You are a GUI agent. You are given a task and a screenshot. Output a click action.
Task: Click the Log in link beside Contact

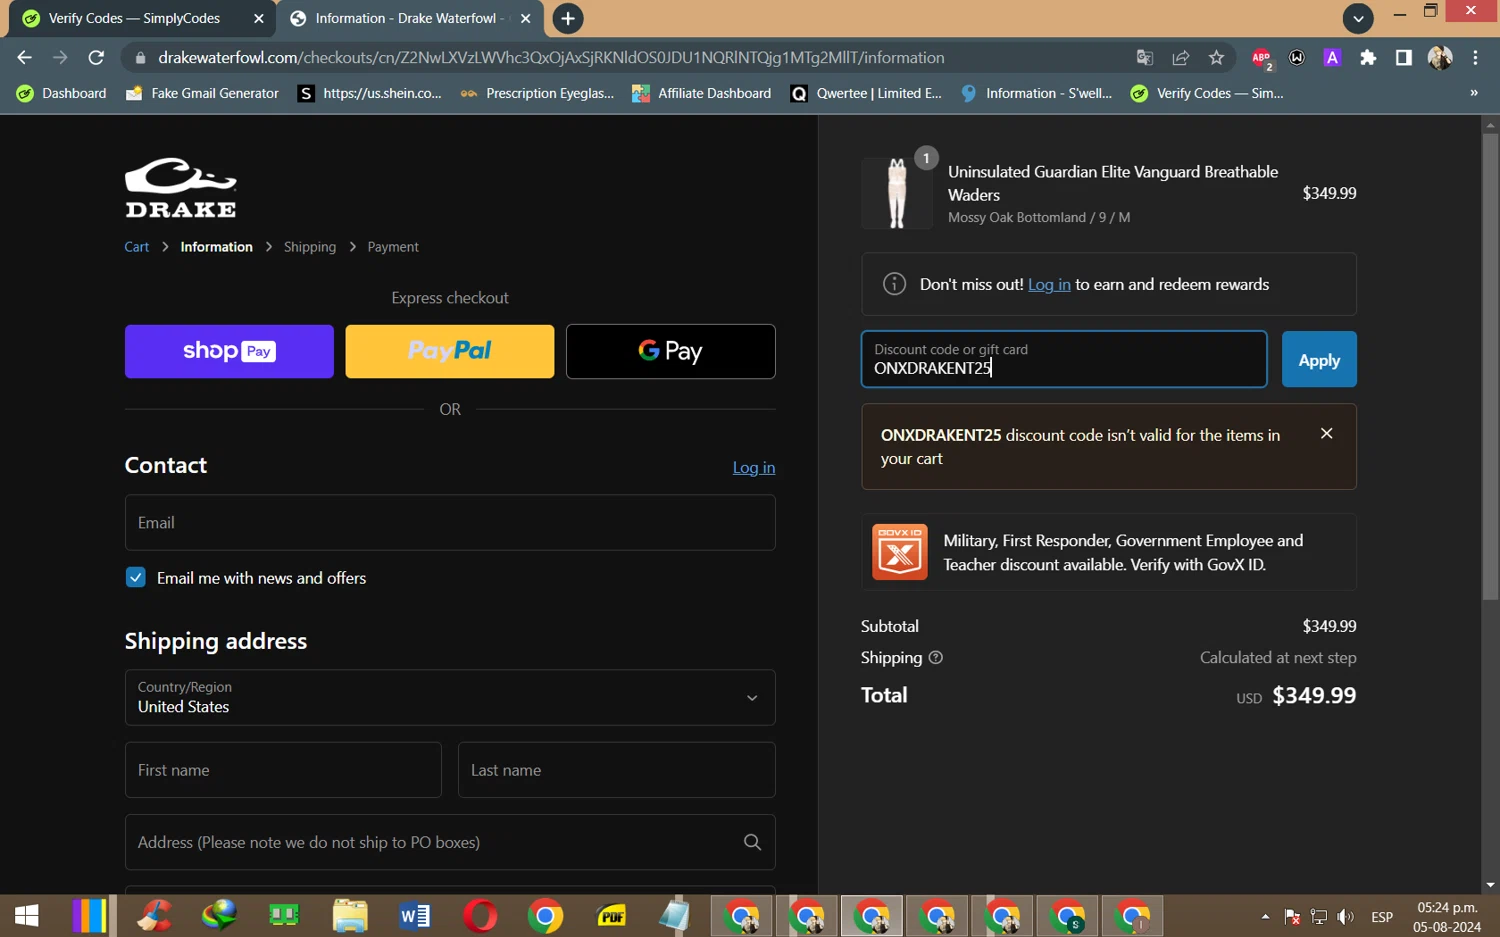(754, 467)
